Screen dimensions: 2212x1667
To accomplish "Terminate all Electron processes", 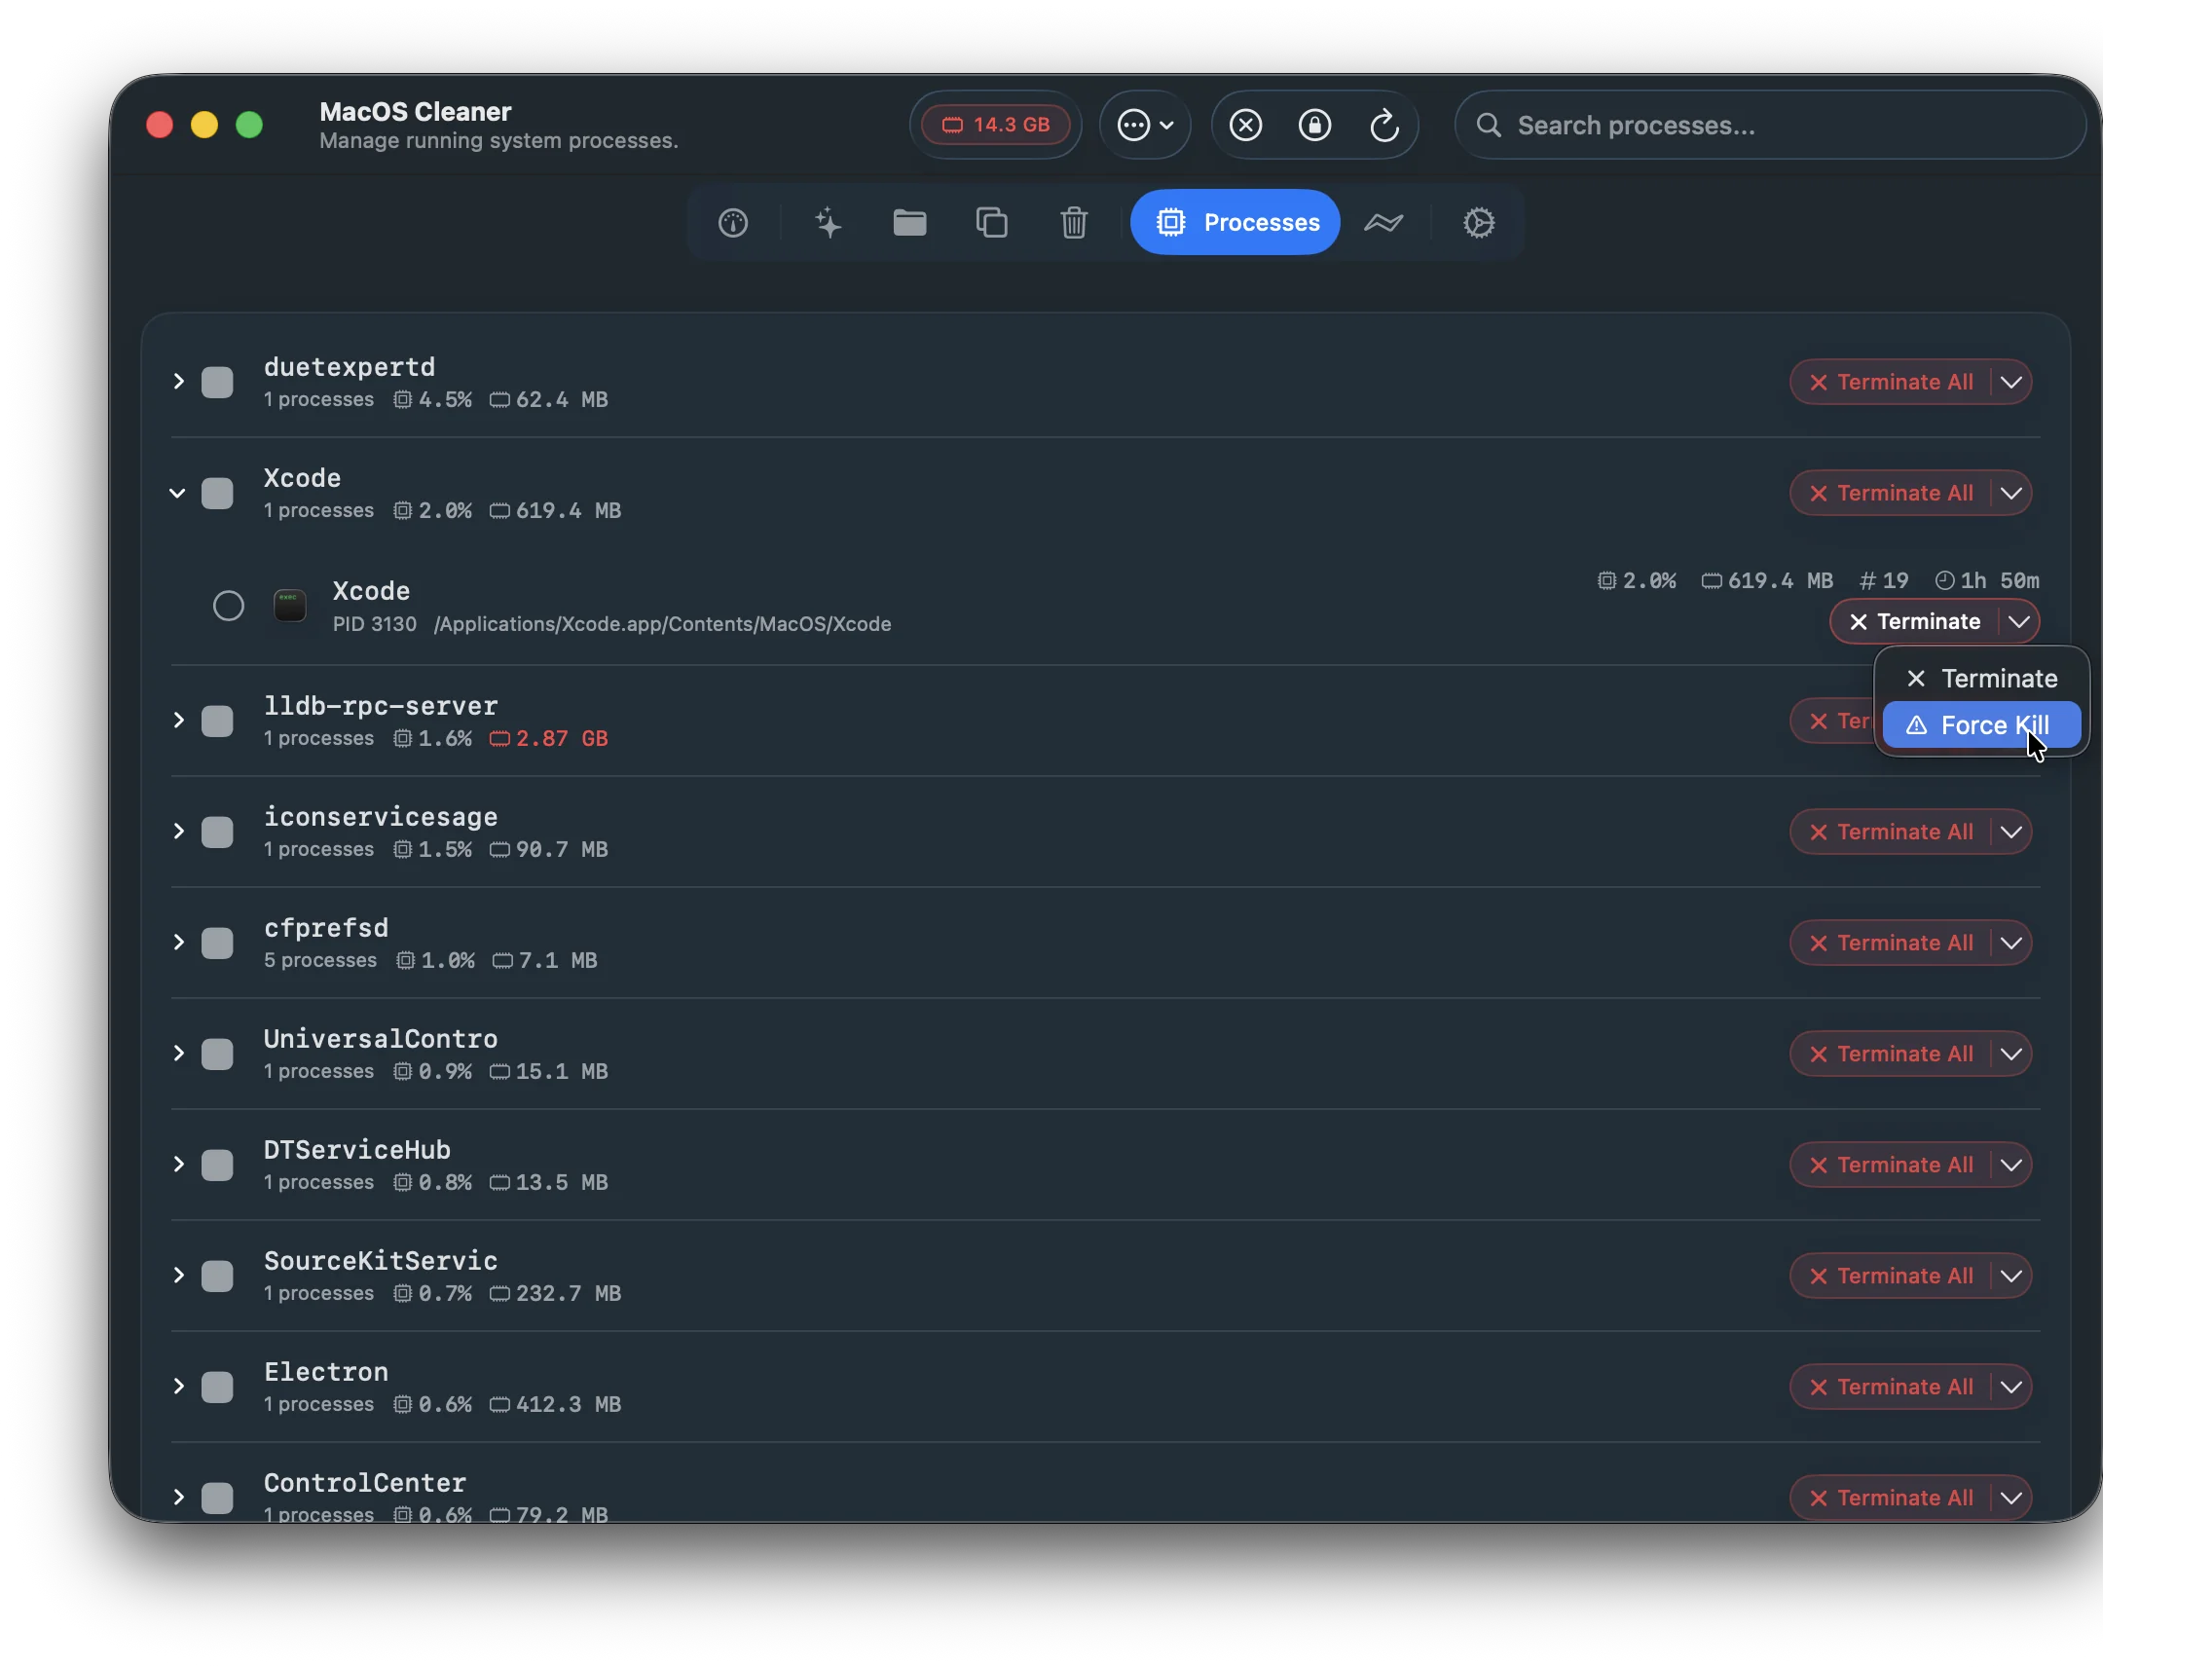I will pos(1891,1387).
